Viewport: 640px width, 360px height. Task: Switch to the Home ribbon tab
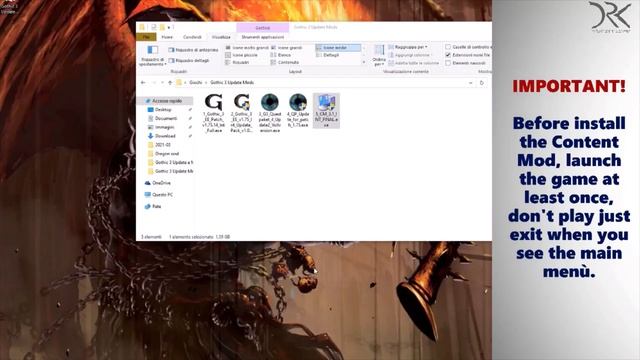[x=167, y=37]
